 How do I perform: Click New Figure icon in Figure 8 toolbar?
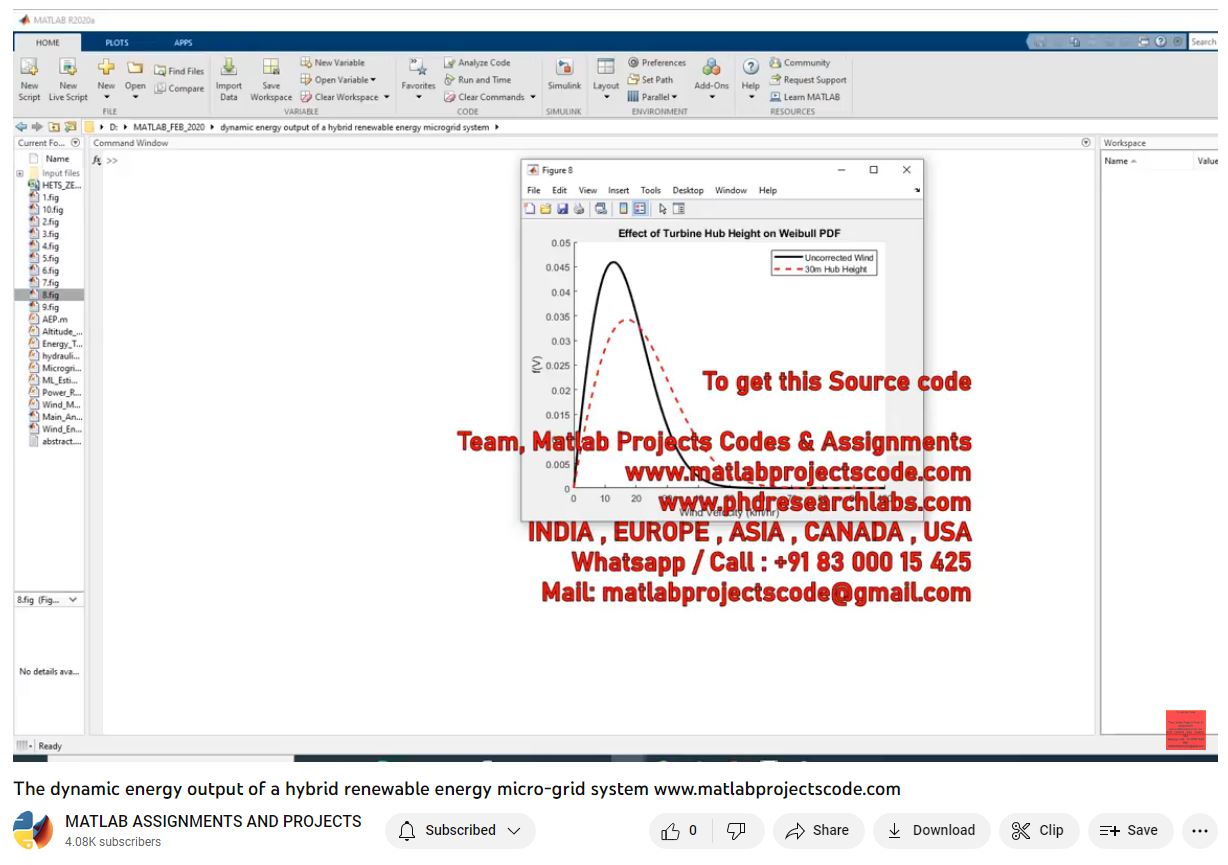pos(530,209)
